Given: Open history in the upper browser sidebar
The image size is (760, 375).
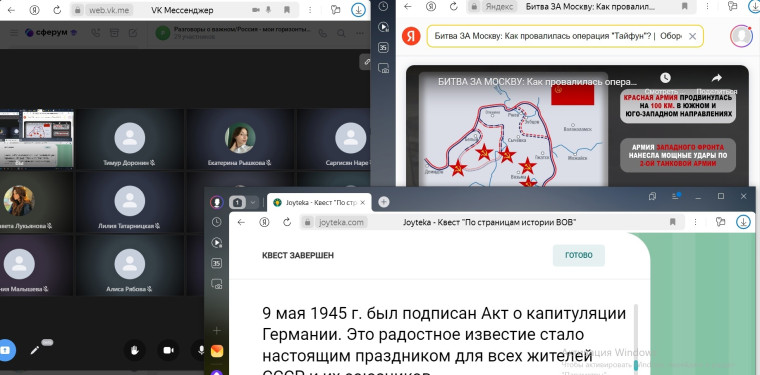Looking at the screenshot, I should pyautogui.click(x=383, y=6).
